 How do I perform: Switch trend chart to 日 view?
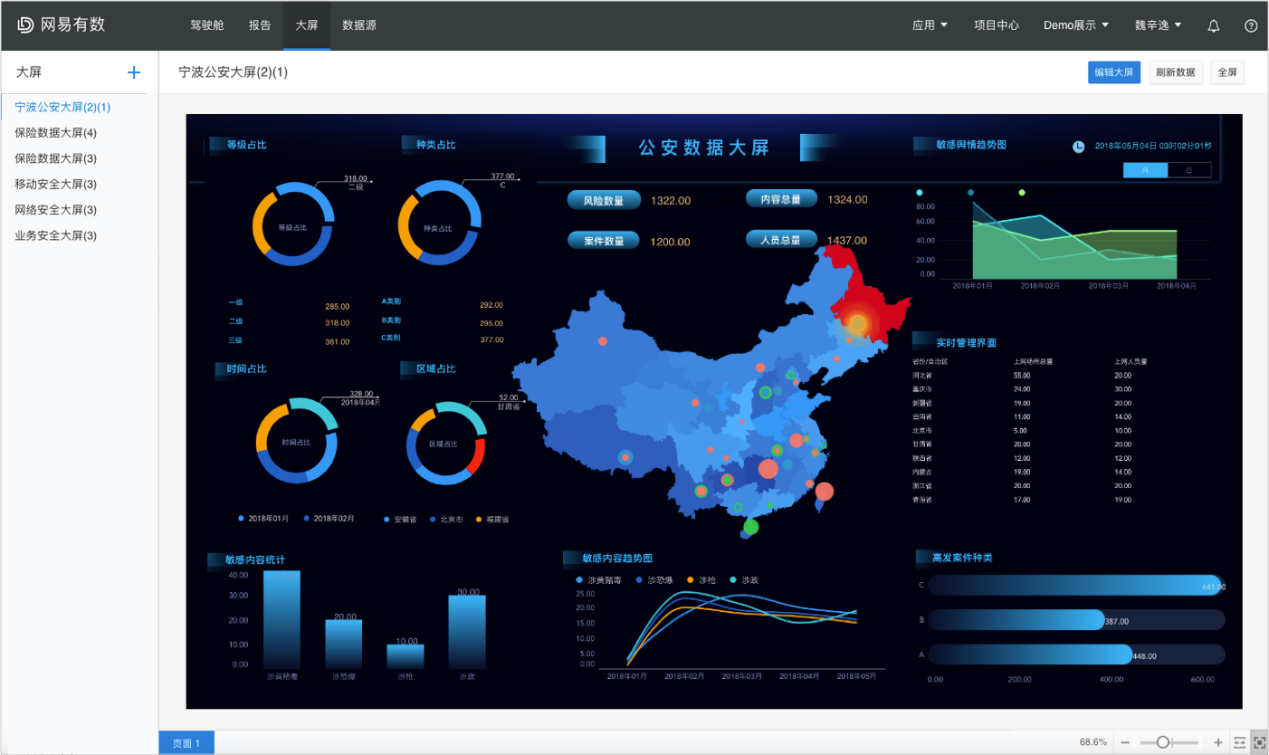pyautogui.click(x=1188, y=170)
